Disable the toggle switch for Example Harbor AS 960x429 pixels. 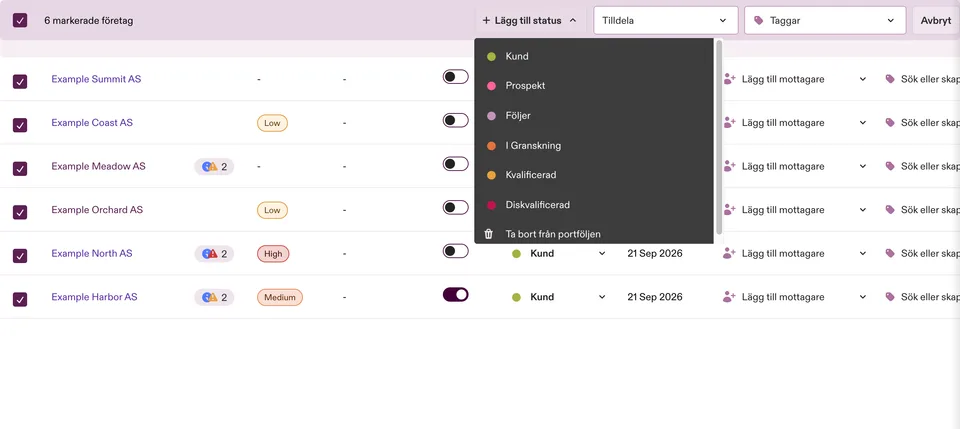pos(456,294)
